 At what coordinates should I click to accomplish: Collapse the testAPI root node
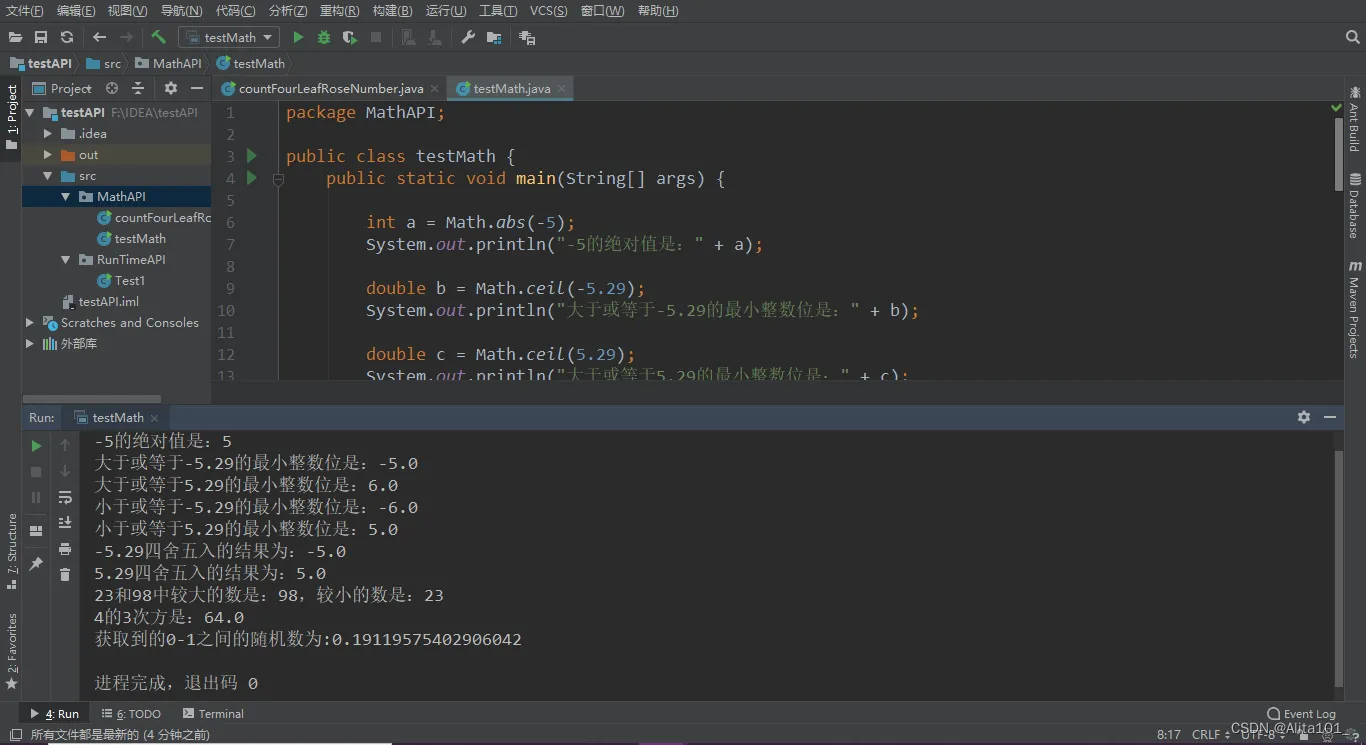coord(30,113)
